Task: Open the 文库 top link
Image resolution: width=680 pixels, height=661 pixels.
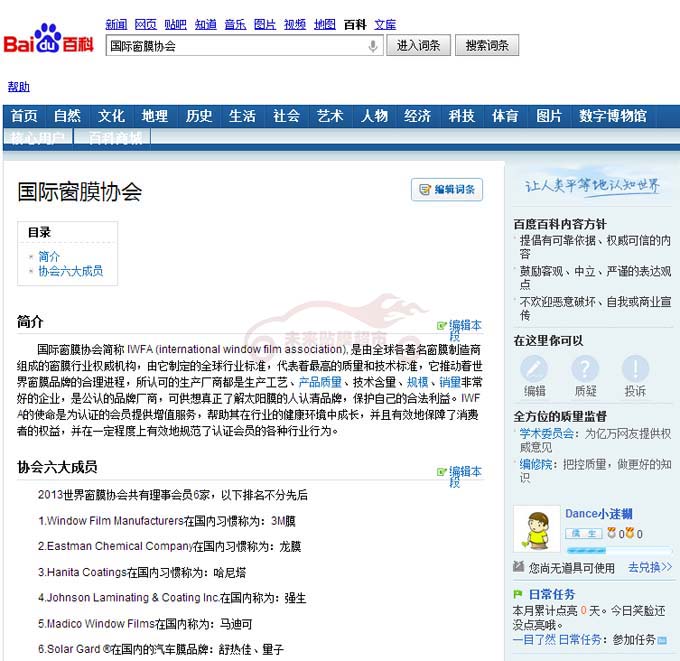Action: (x=385, y=25)
